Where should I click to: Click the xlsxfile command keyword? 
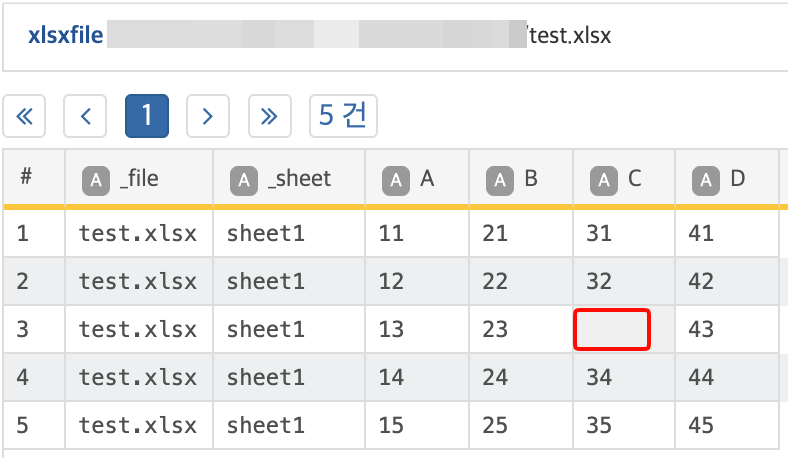tap(65, 36)
